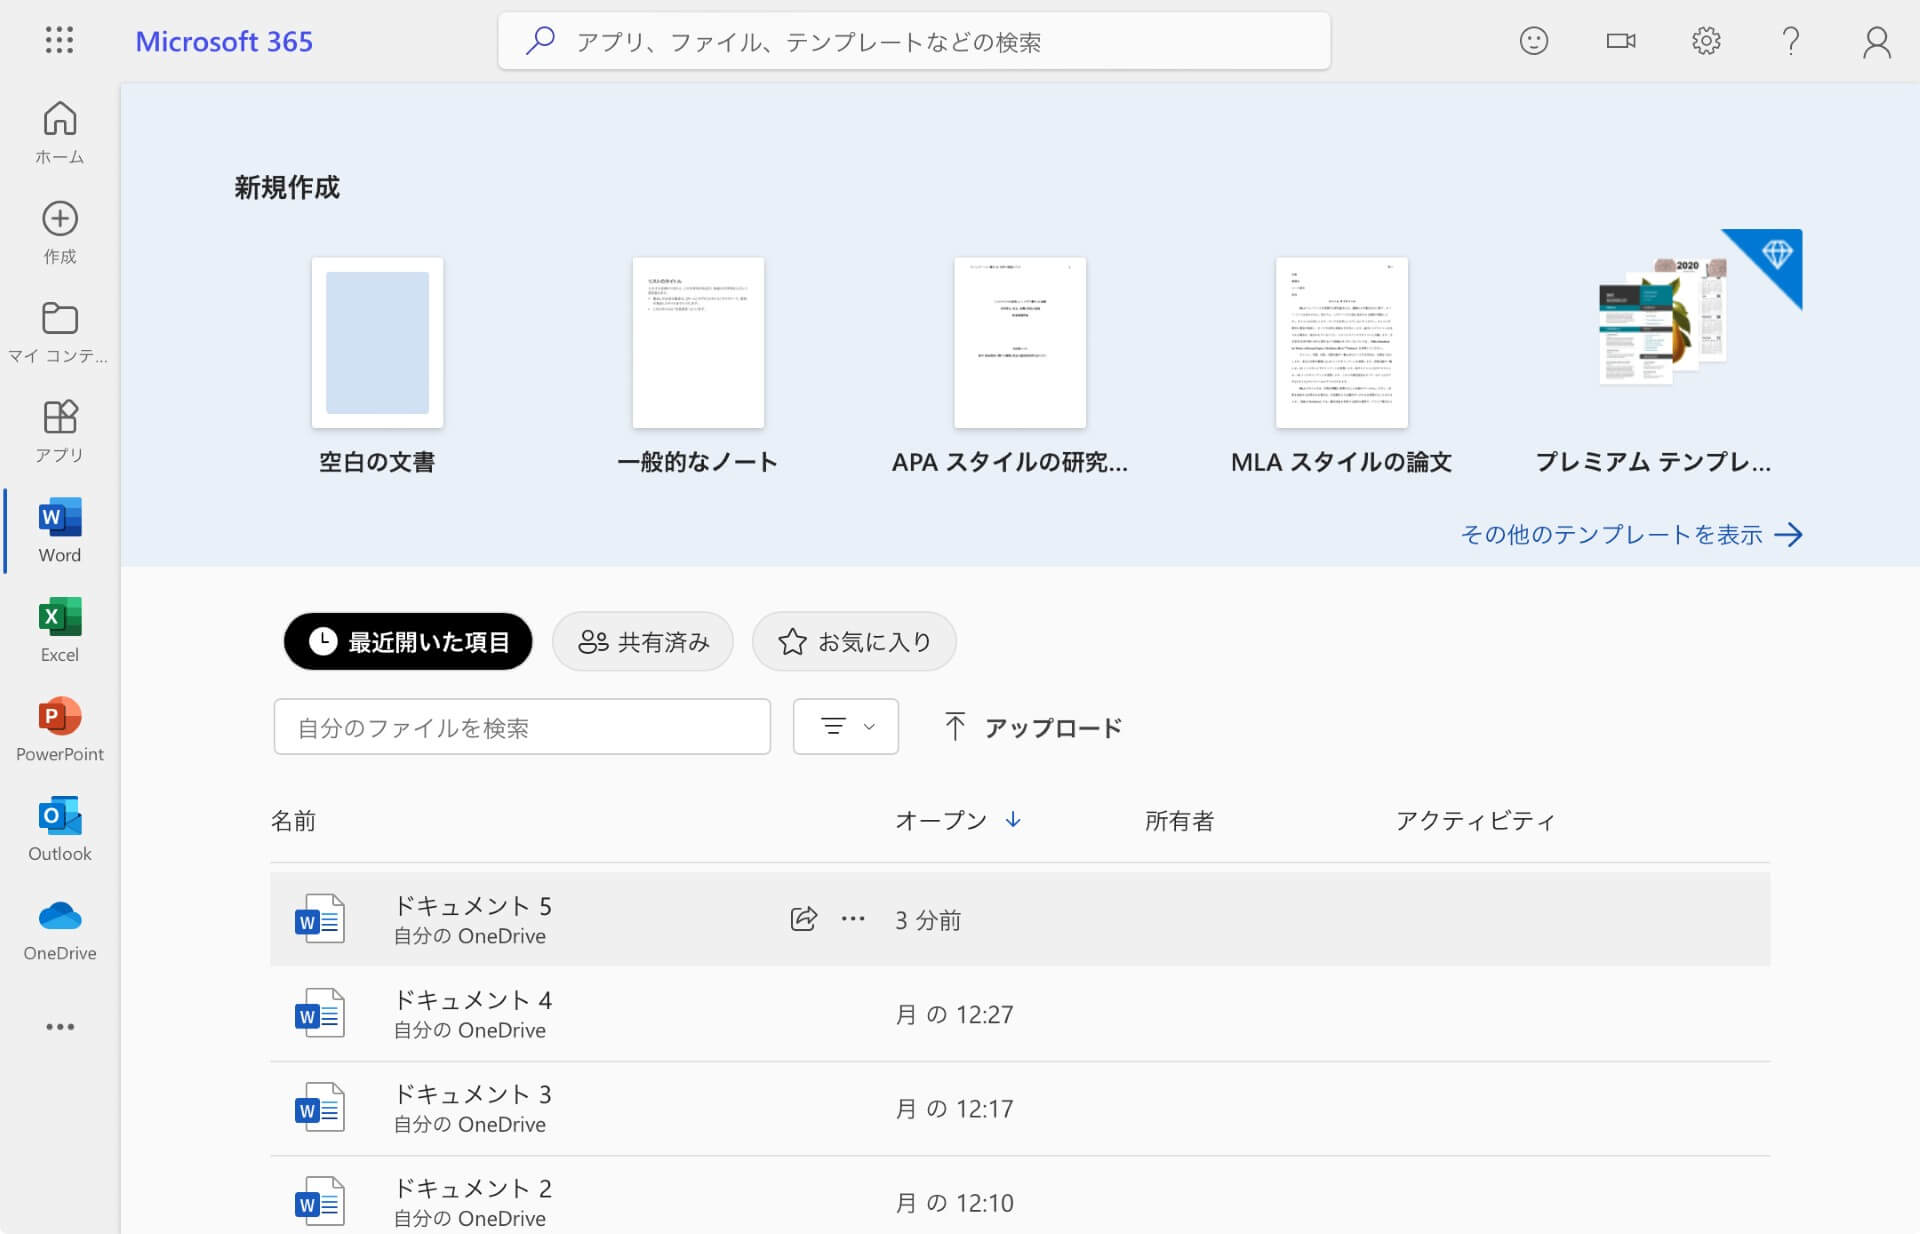This screenshot has width=1920, height=1234.
Task: Click the video camera icon
Action: 1621,41
